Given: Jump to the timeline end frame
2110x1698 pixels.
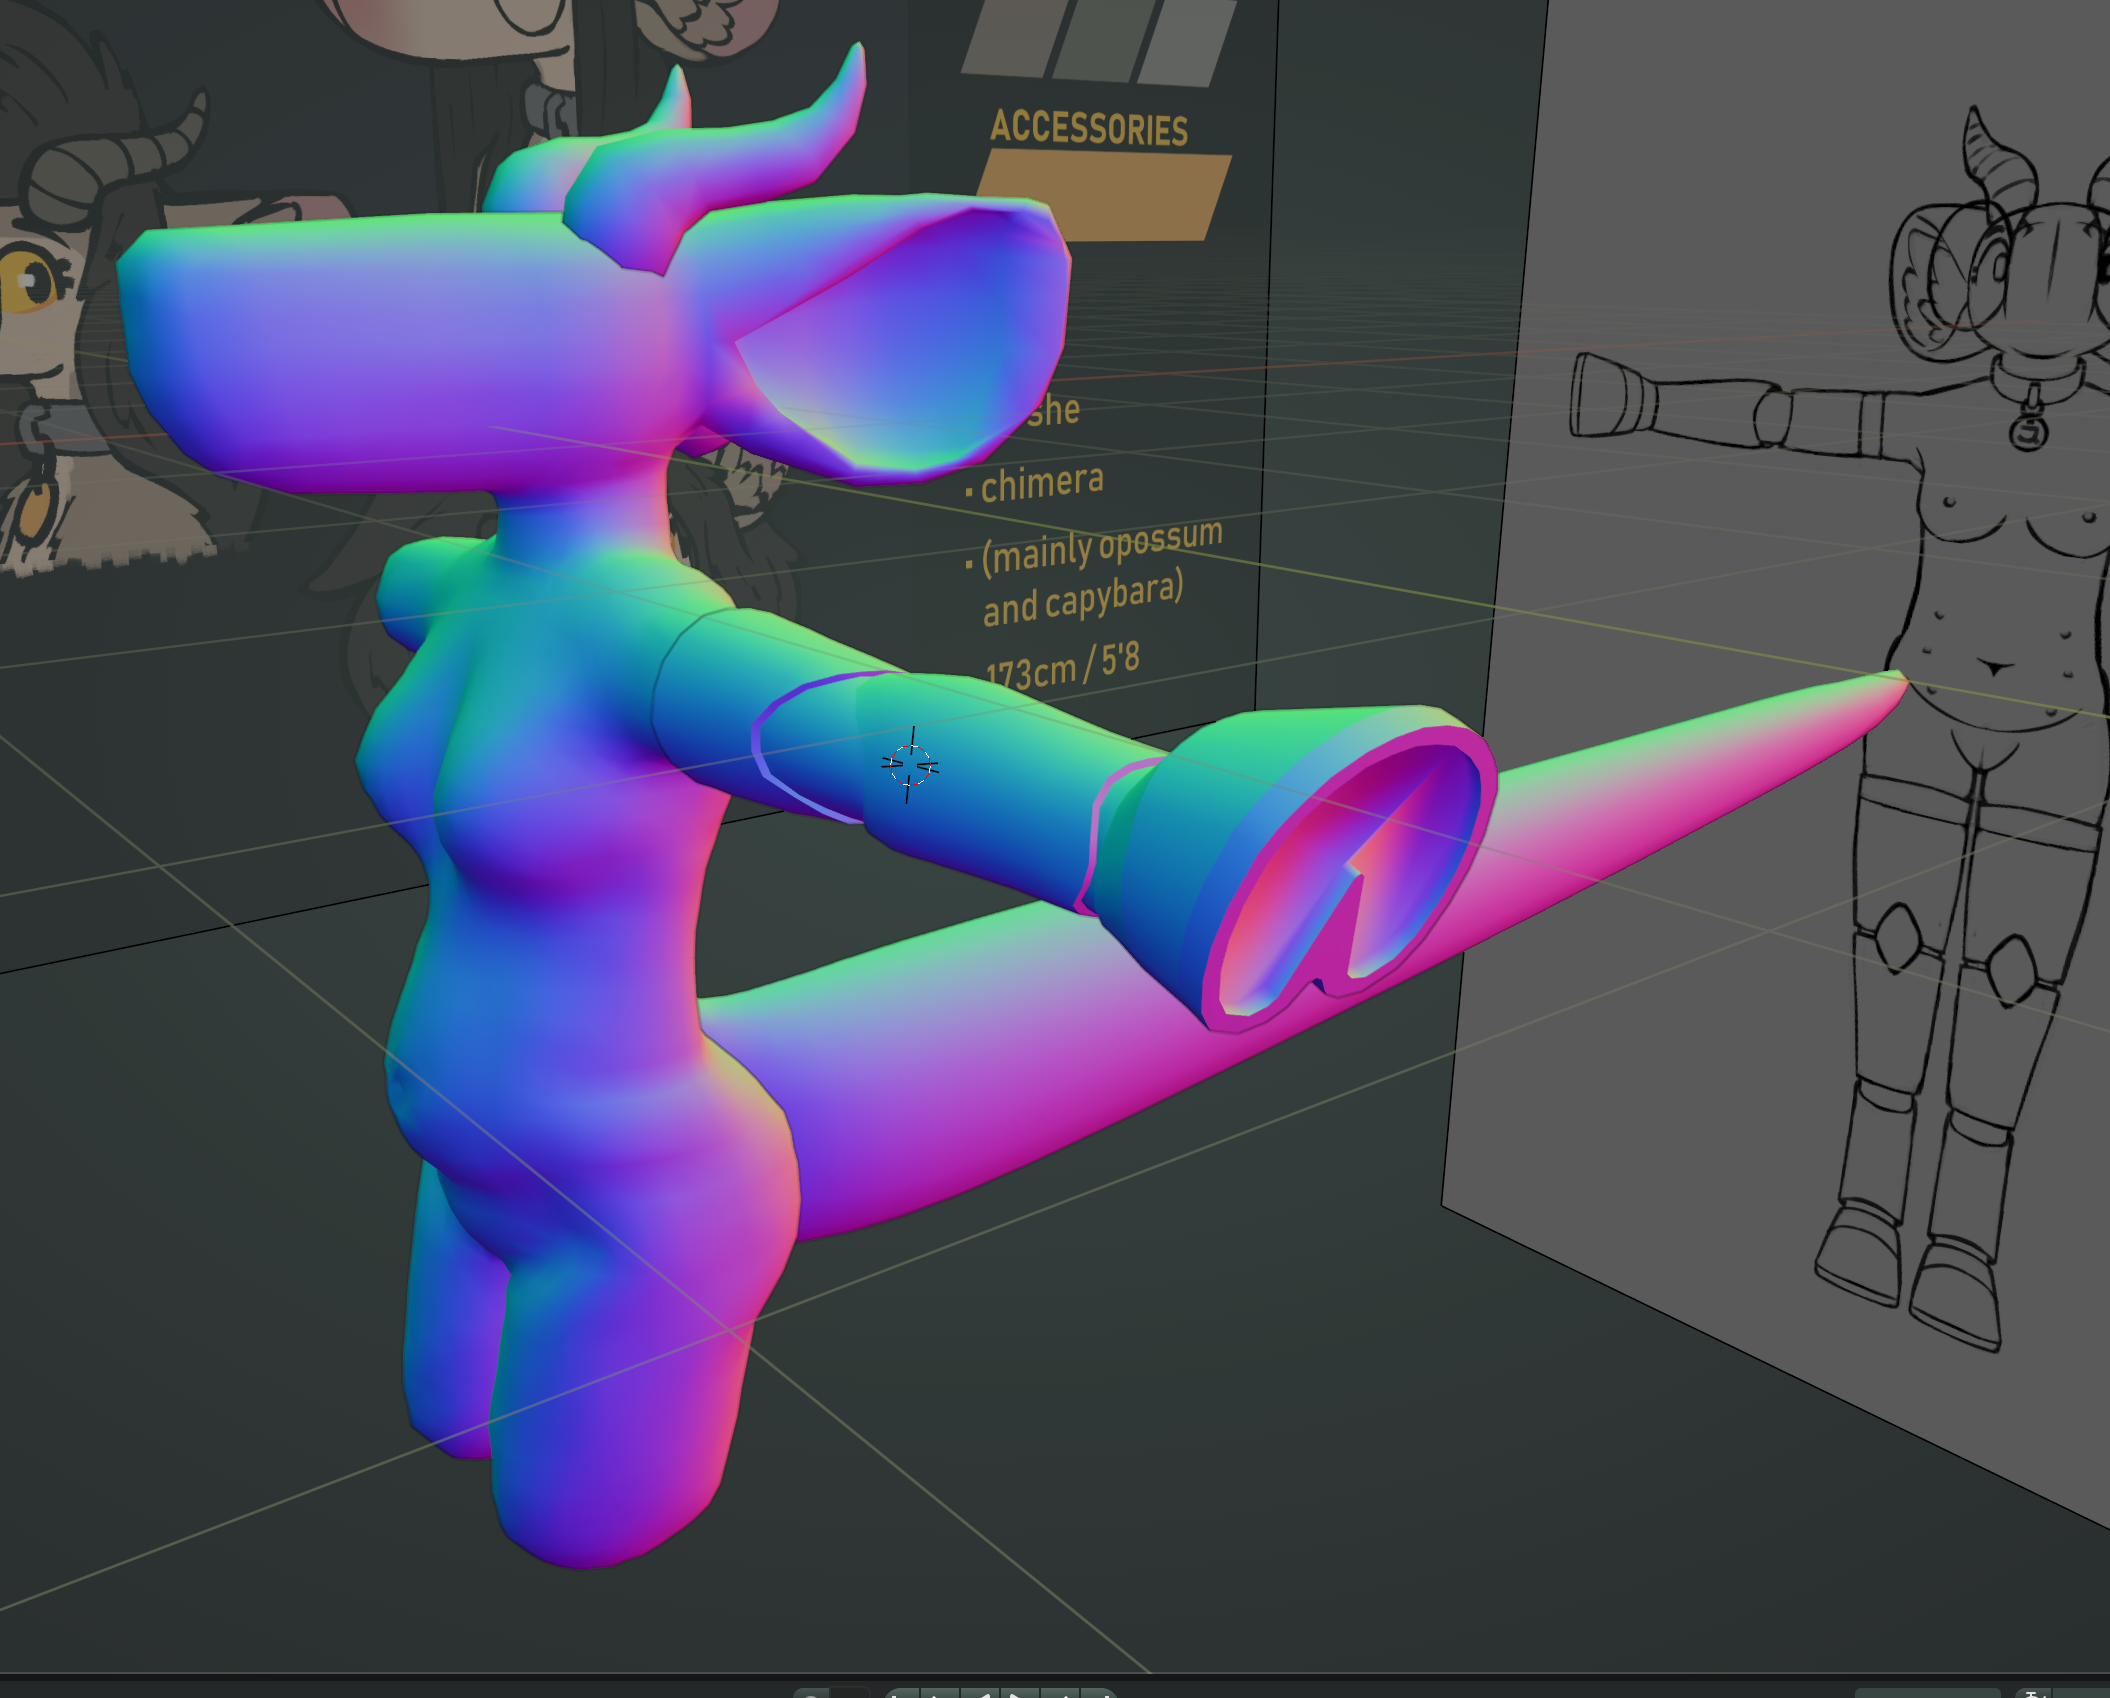Looking at the screenshot, I should (x=1098, y=1695).
